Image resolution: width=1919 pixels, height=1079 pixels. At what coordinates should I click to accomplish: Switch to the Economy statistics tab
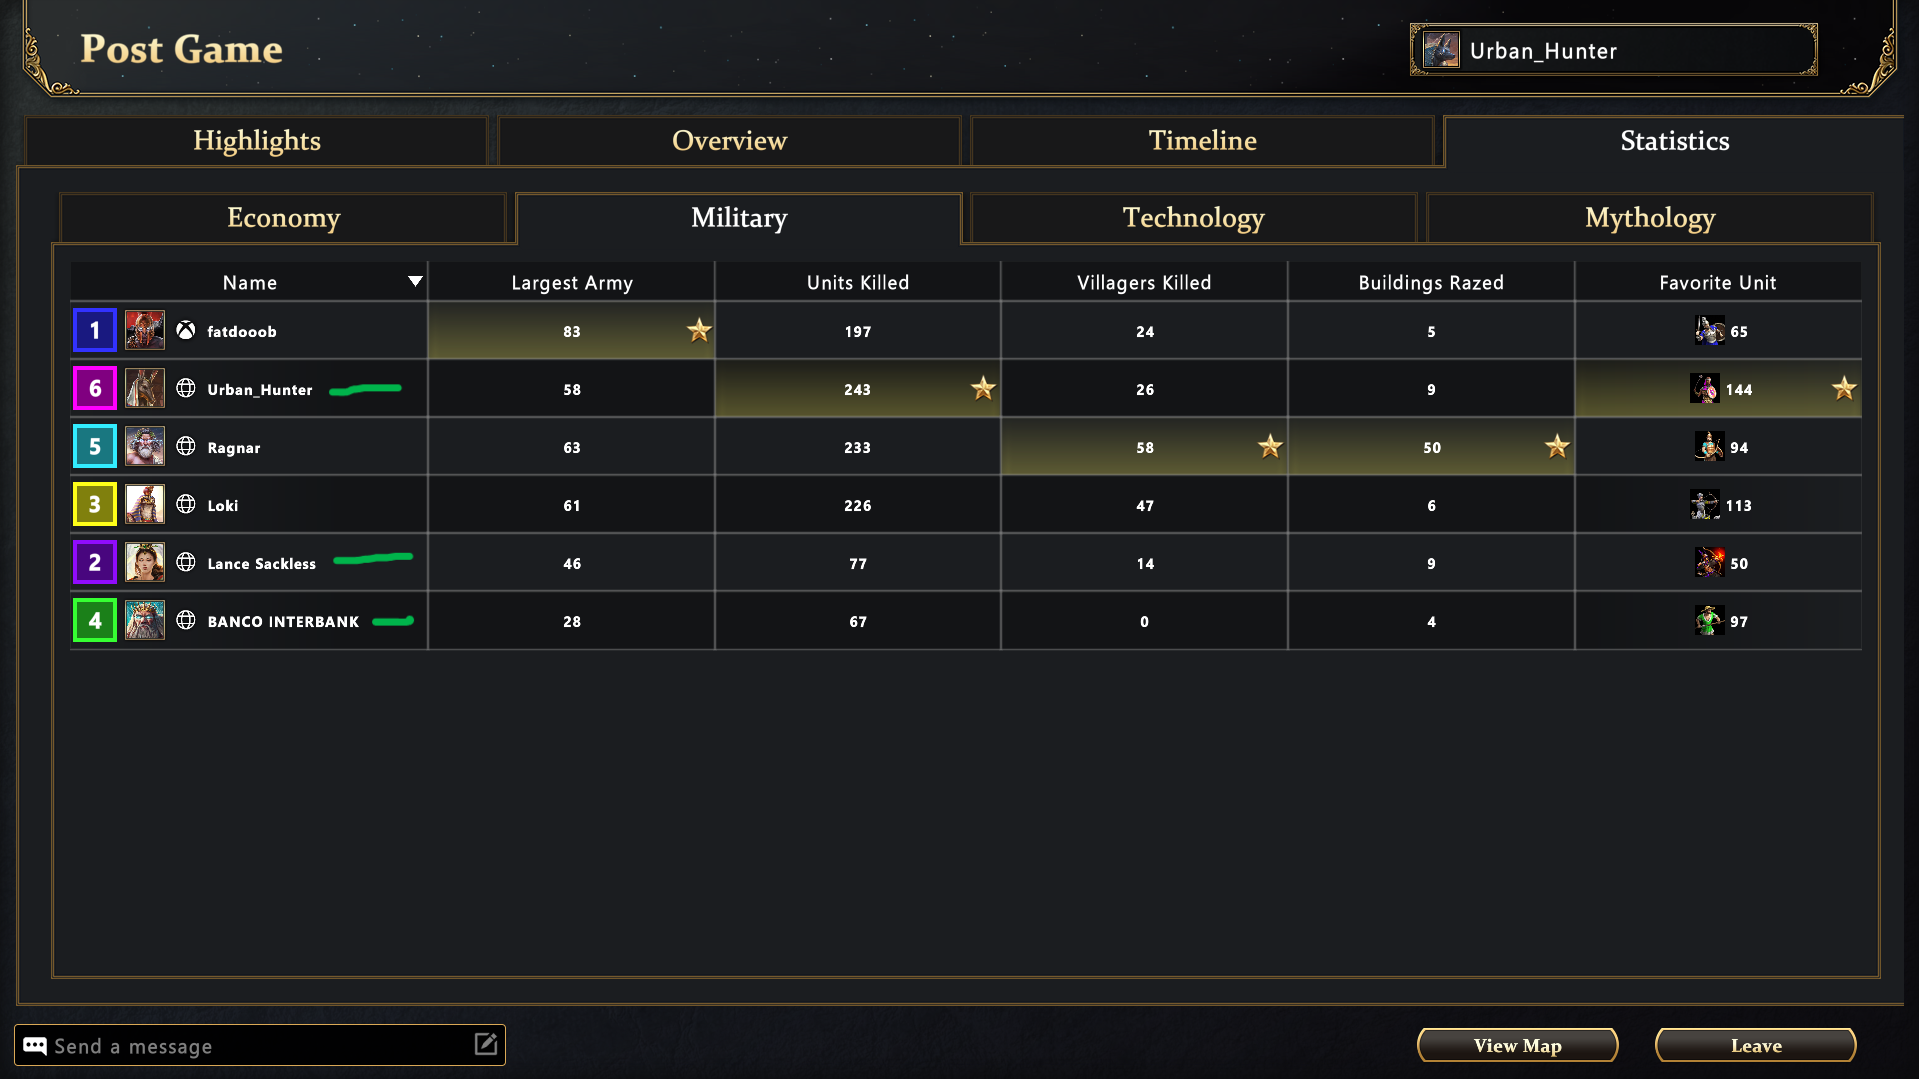point(283,218)
